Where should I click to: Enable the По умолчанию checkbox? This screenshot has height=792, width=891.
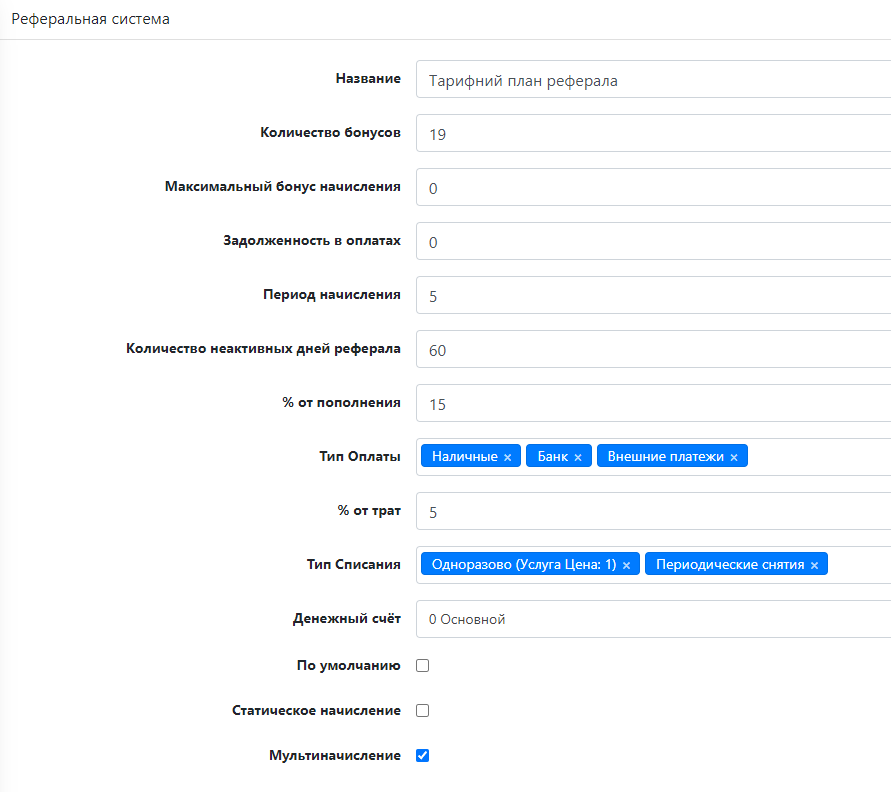point(422,665)
